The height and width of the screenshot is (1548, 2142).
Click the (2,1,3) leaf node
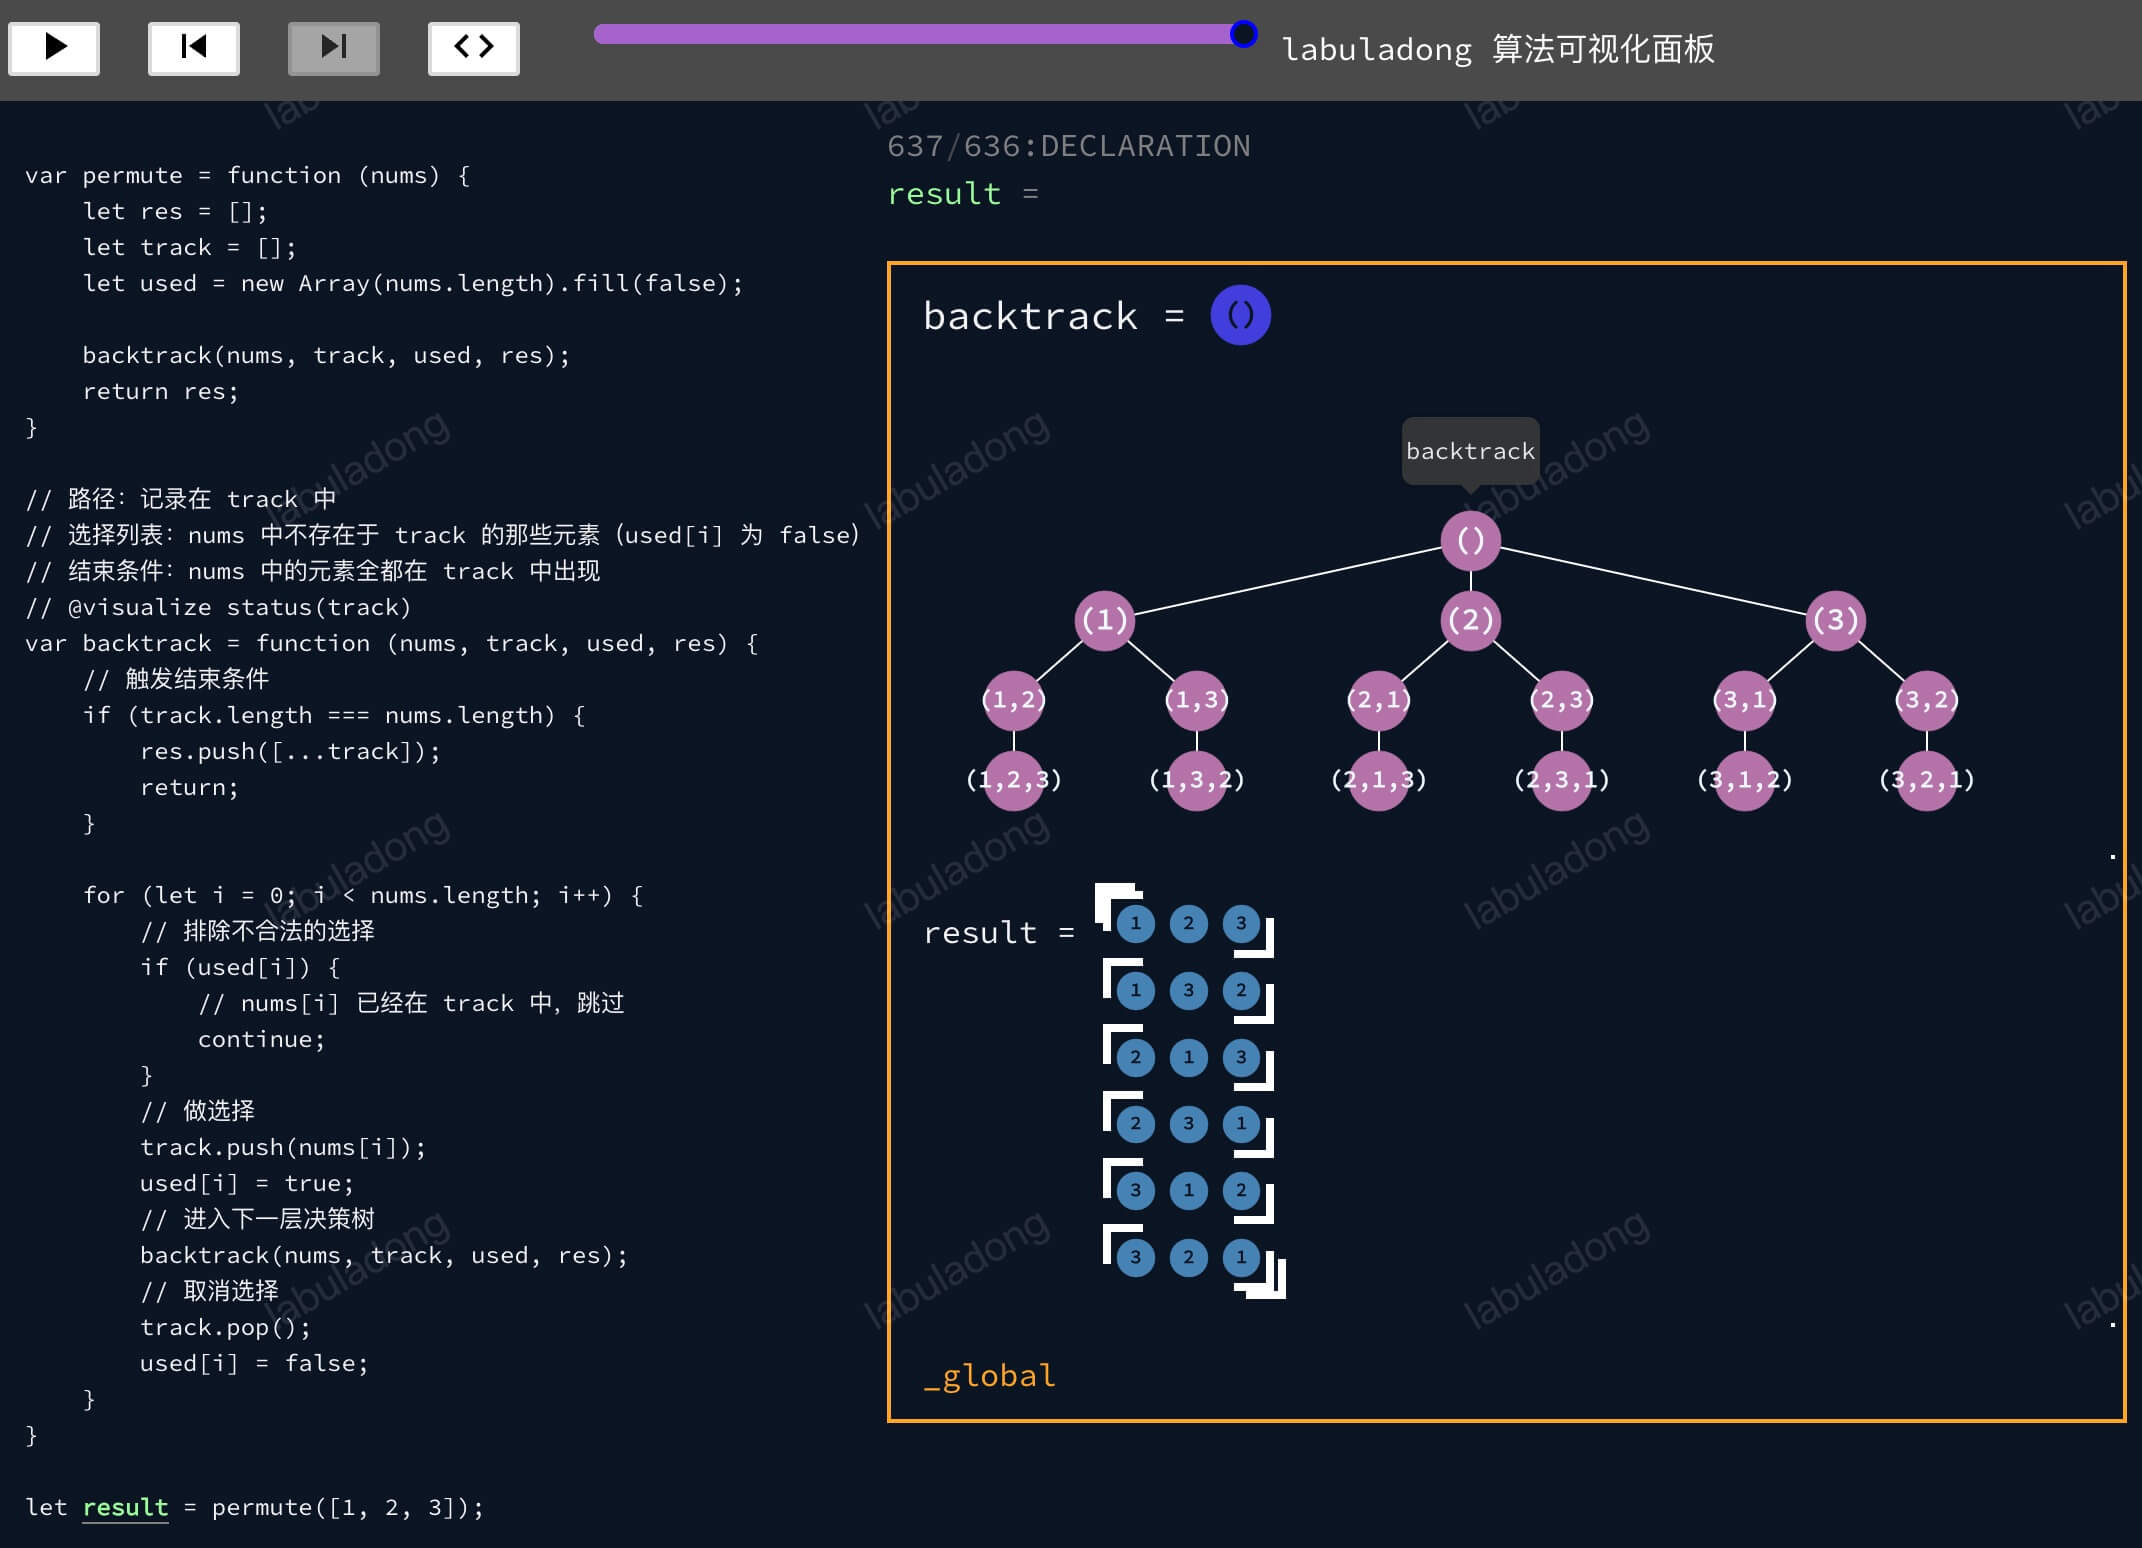click(1379, 780)
